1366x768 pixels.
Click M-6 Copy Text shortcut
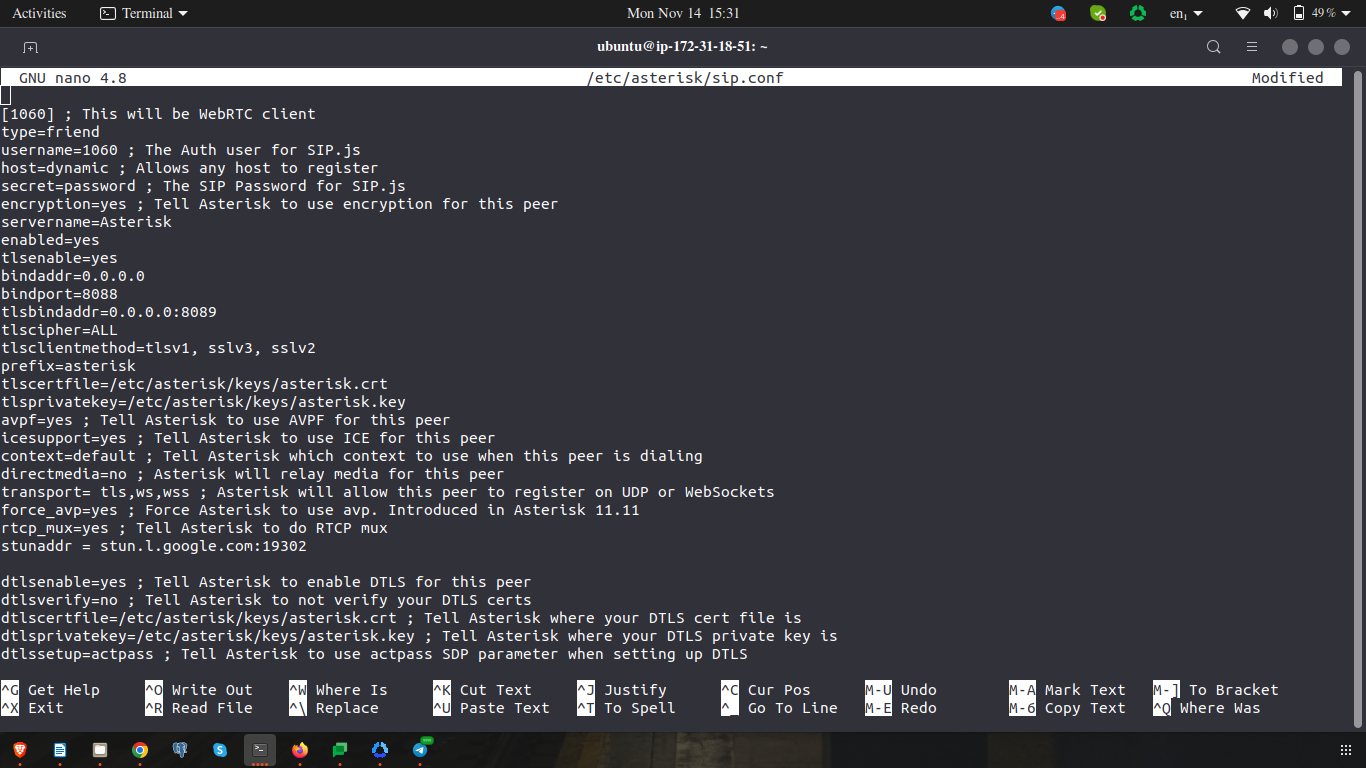click(x=1067, y=708)
